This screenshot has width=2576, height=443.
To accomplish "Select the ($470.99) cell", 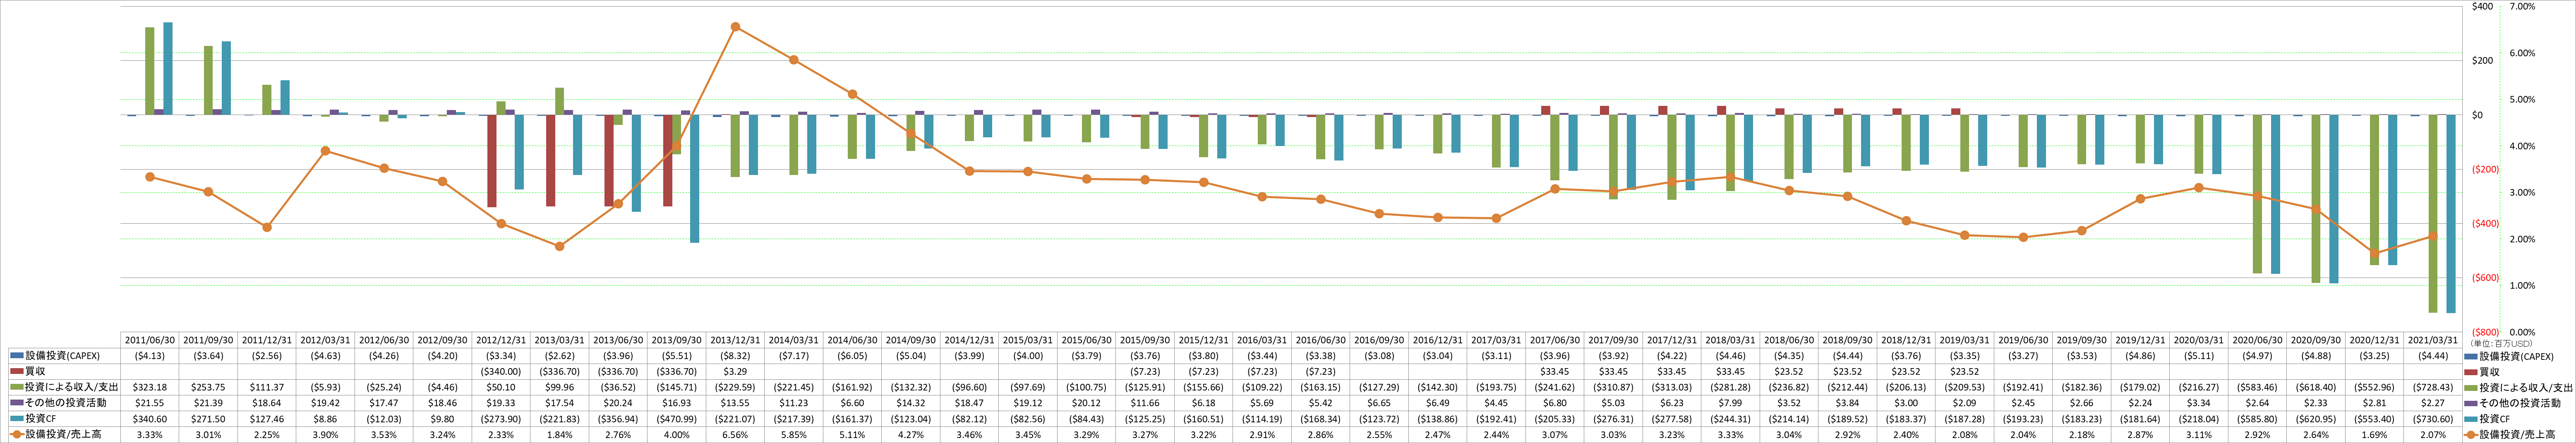I will pyautogui.click(x=676, y=419).
